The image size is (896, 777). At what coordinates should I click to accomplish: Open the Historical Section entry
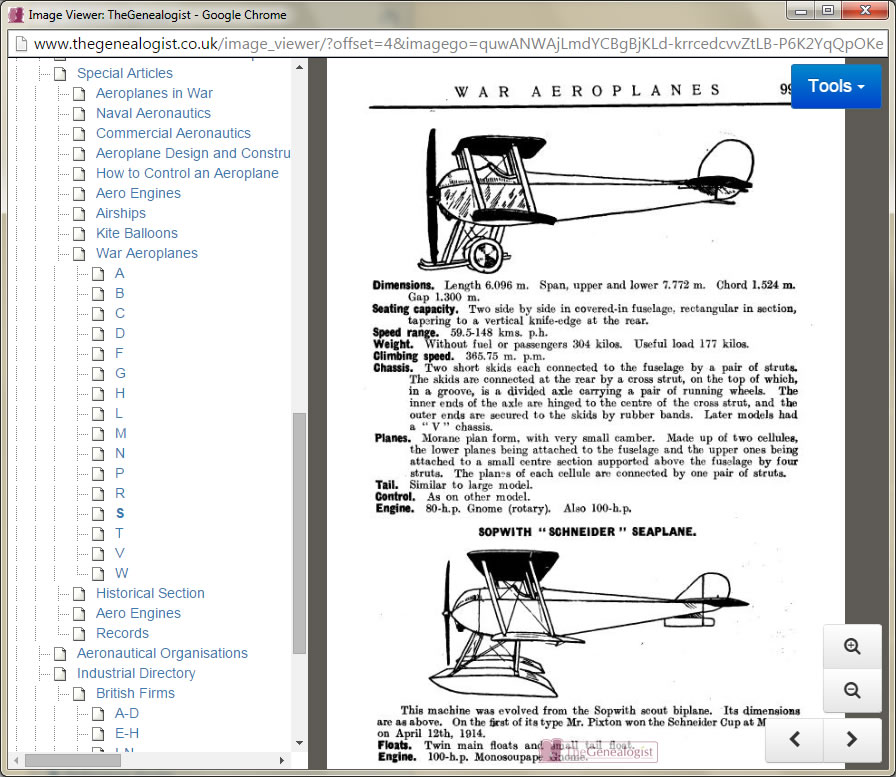coord(150,593)
